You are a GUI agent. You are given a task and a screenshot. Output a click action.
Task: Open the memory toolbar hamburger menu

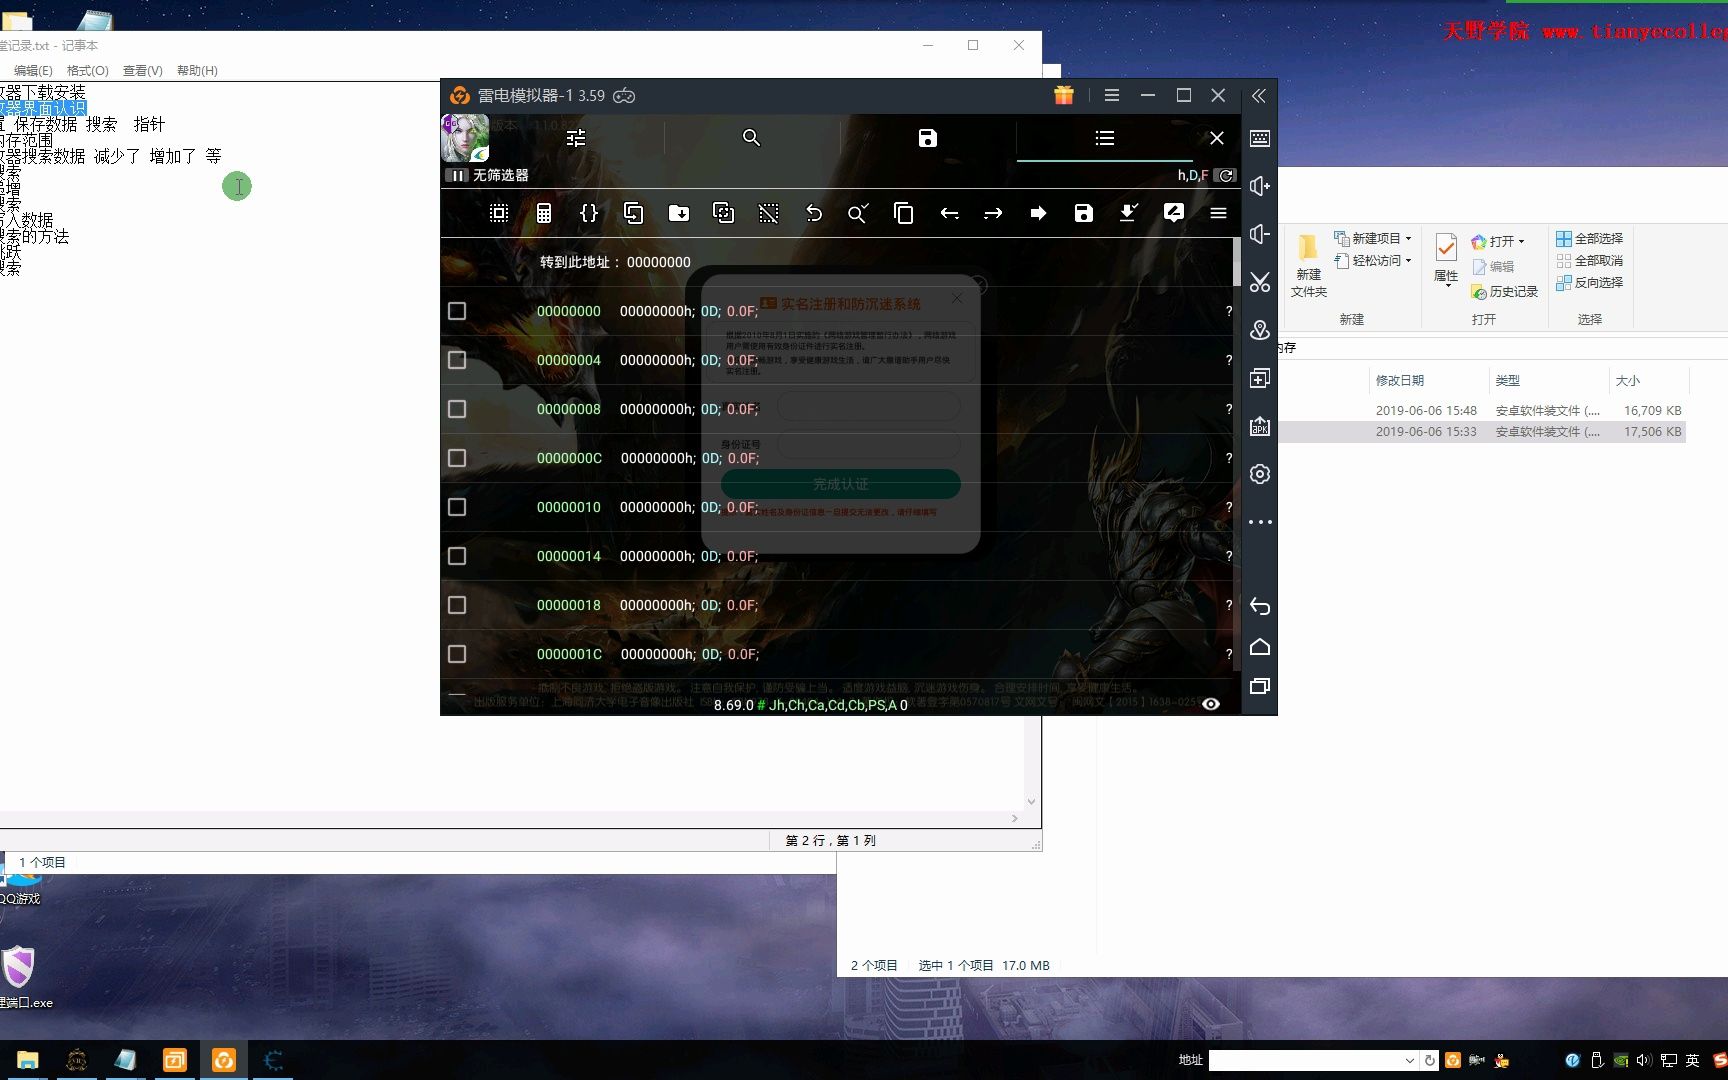coord(1218,213)
